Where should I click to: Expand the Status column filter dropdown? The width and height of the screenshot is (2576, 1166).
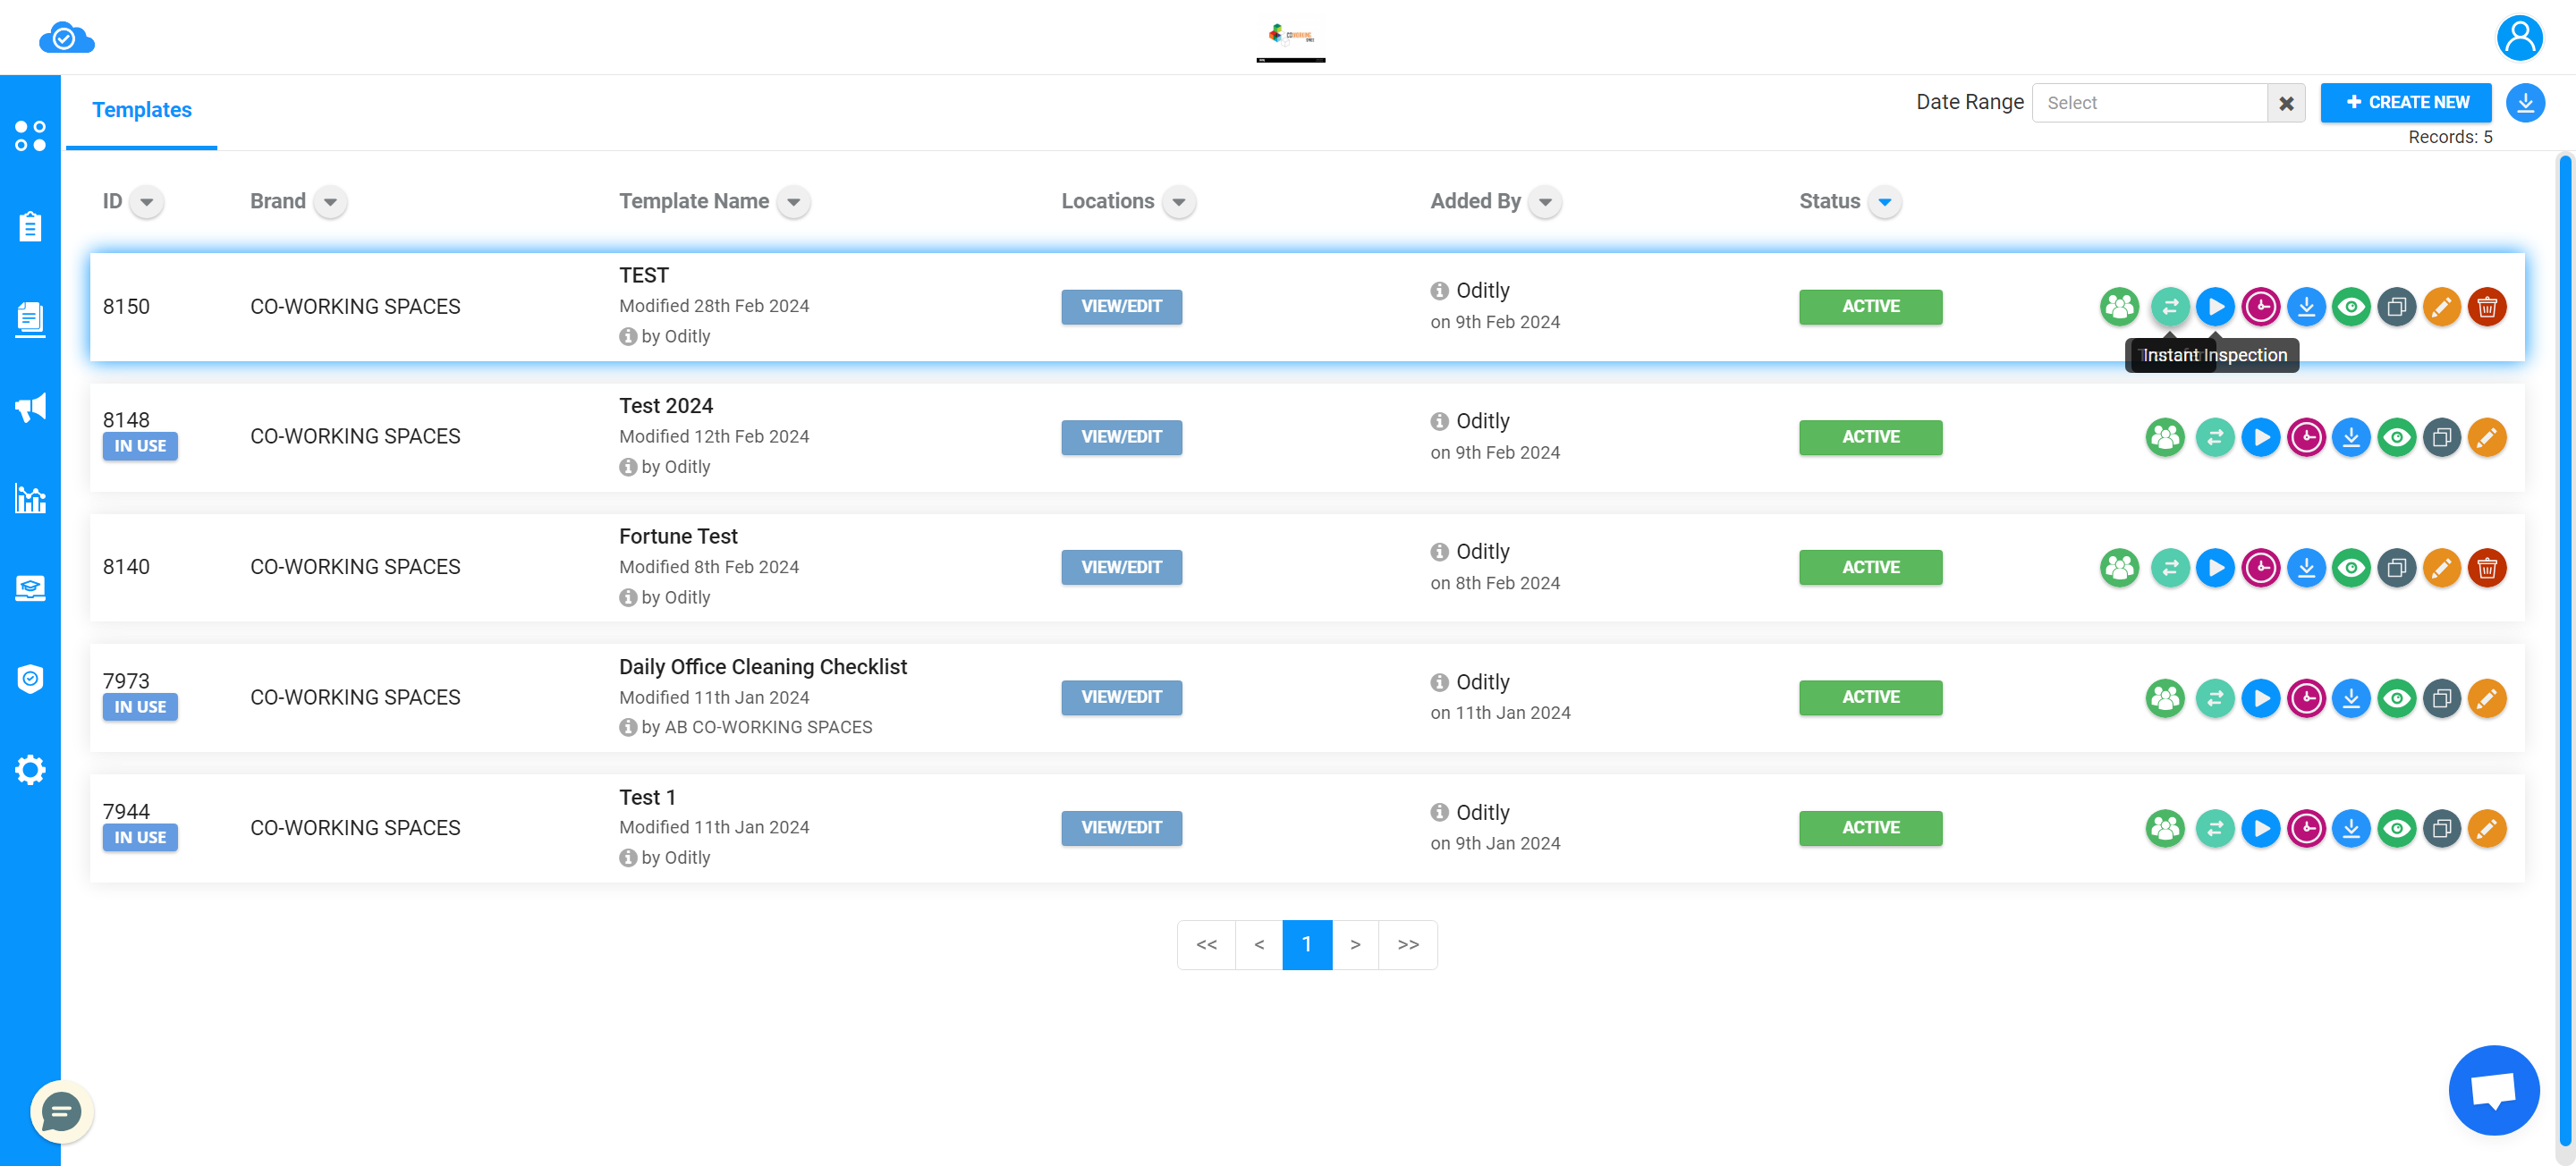click(x=1884, y=202)
